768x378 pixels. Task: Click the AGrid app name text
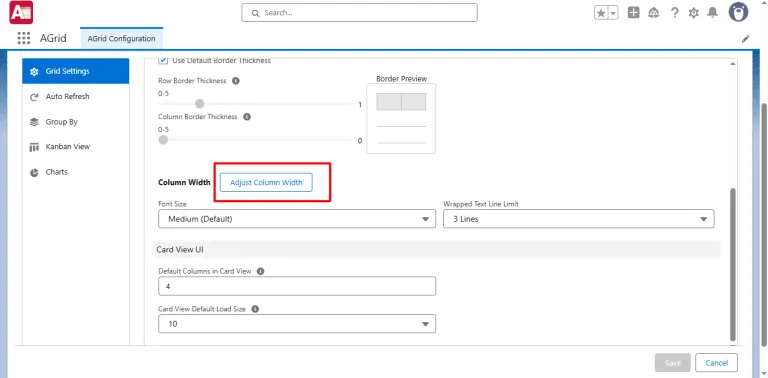[53, 38]
